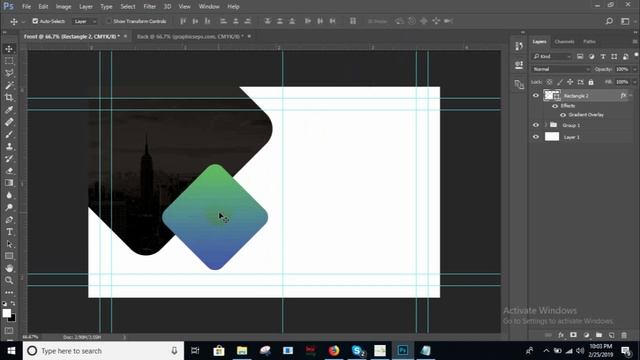
Task: Toggle Quick Mask mode
Action: (x=9, y=331)
